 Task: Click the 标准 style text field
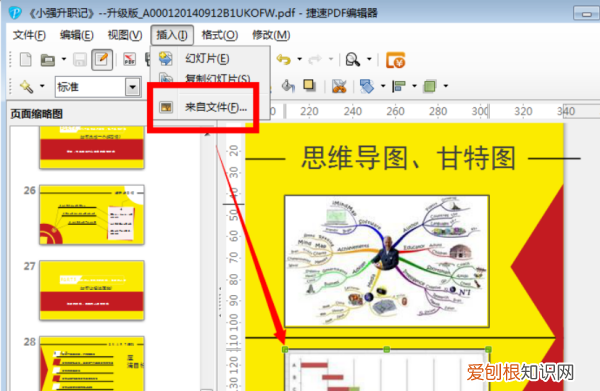pyautogui.click(x=90, y=87)
